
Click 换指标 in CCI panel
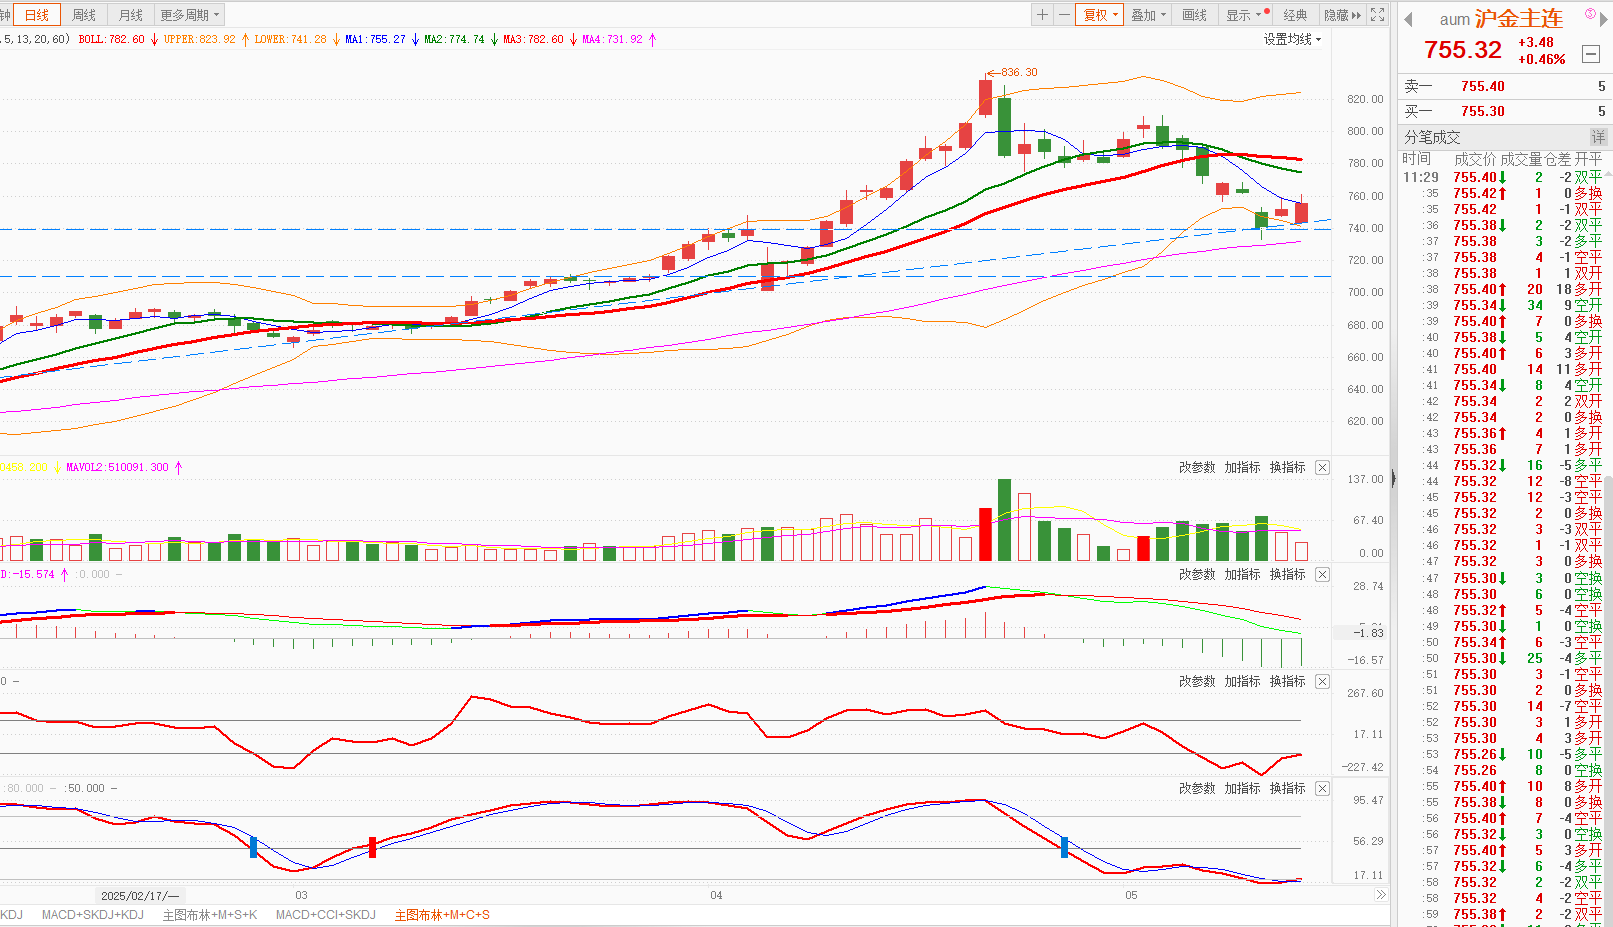1287,681
